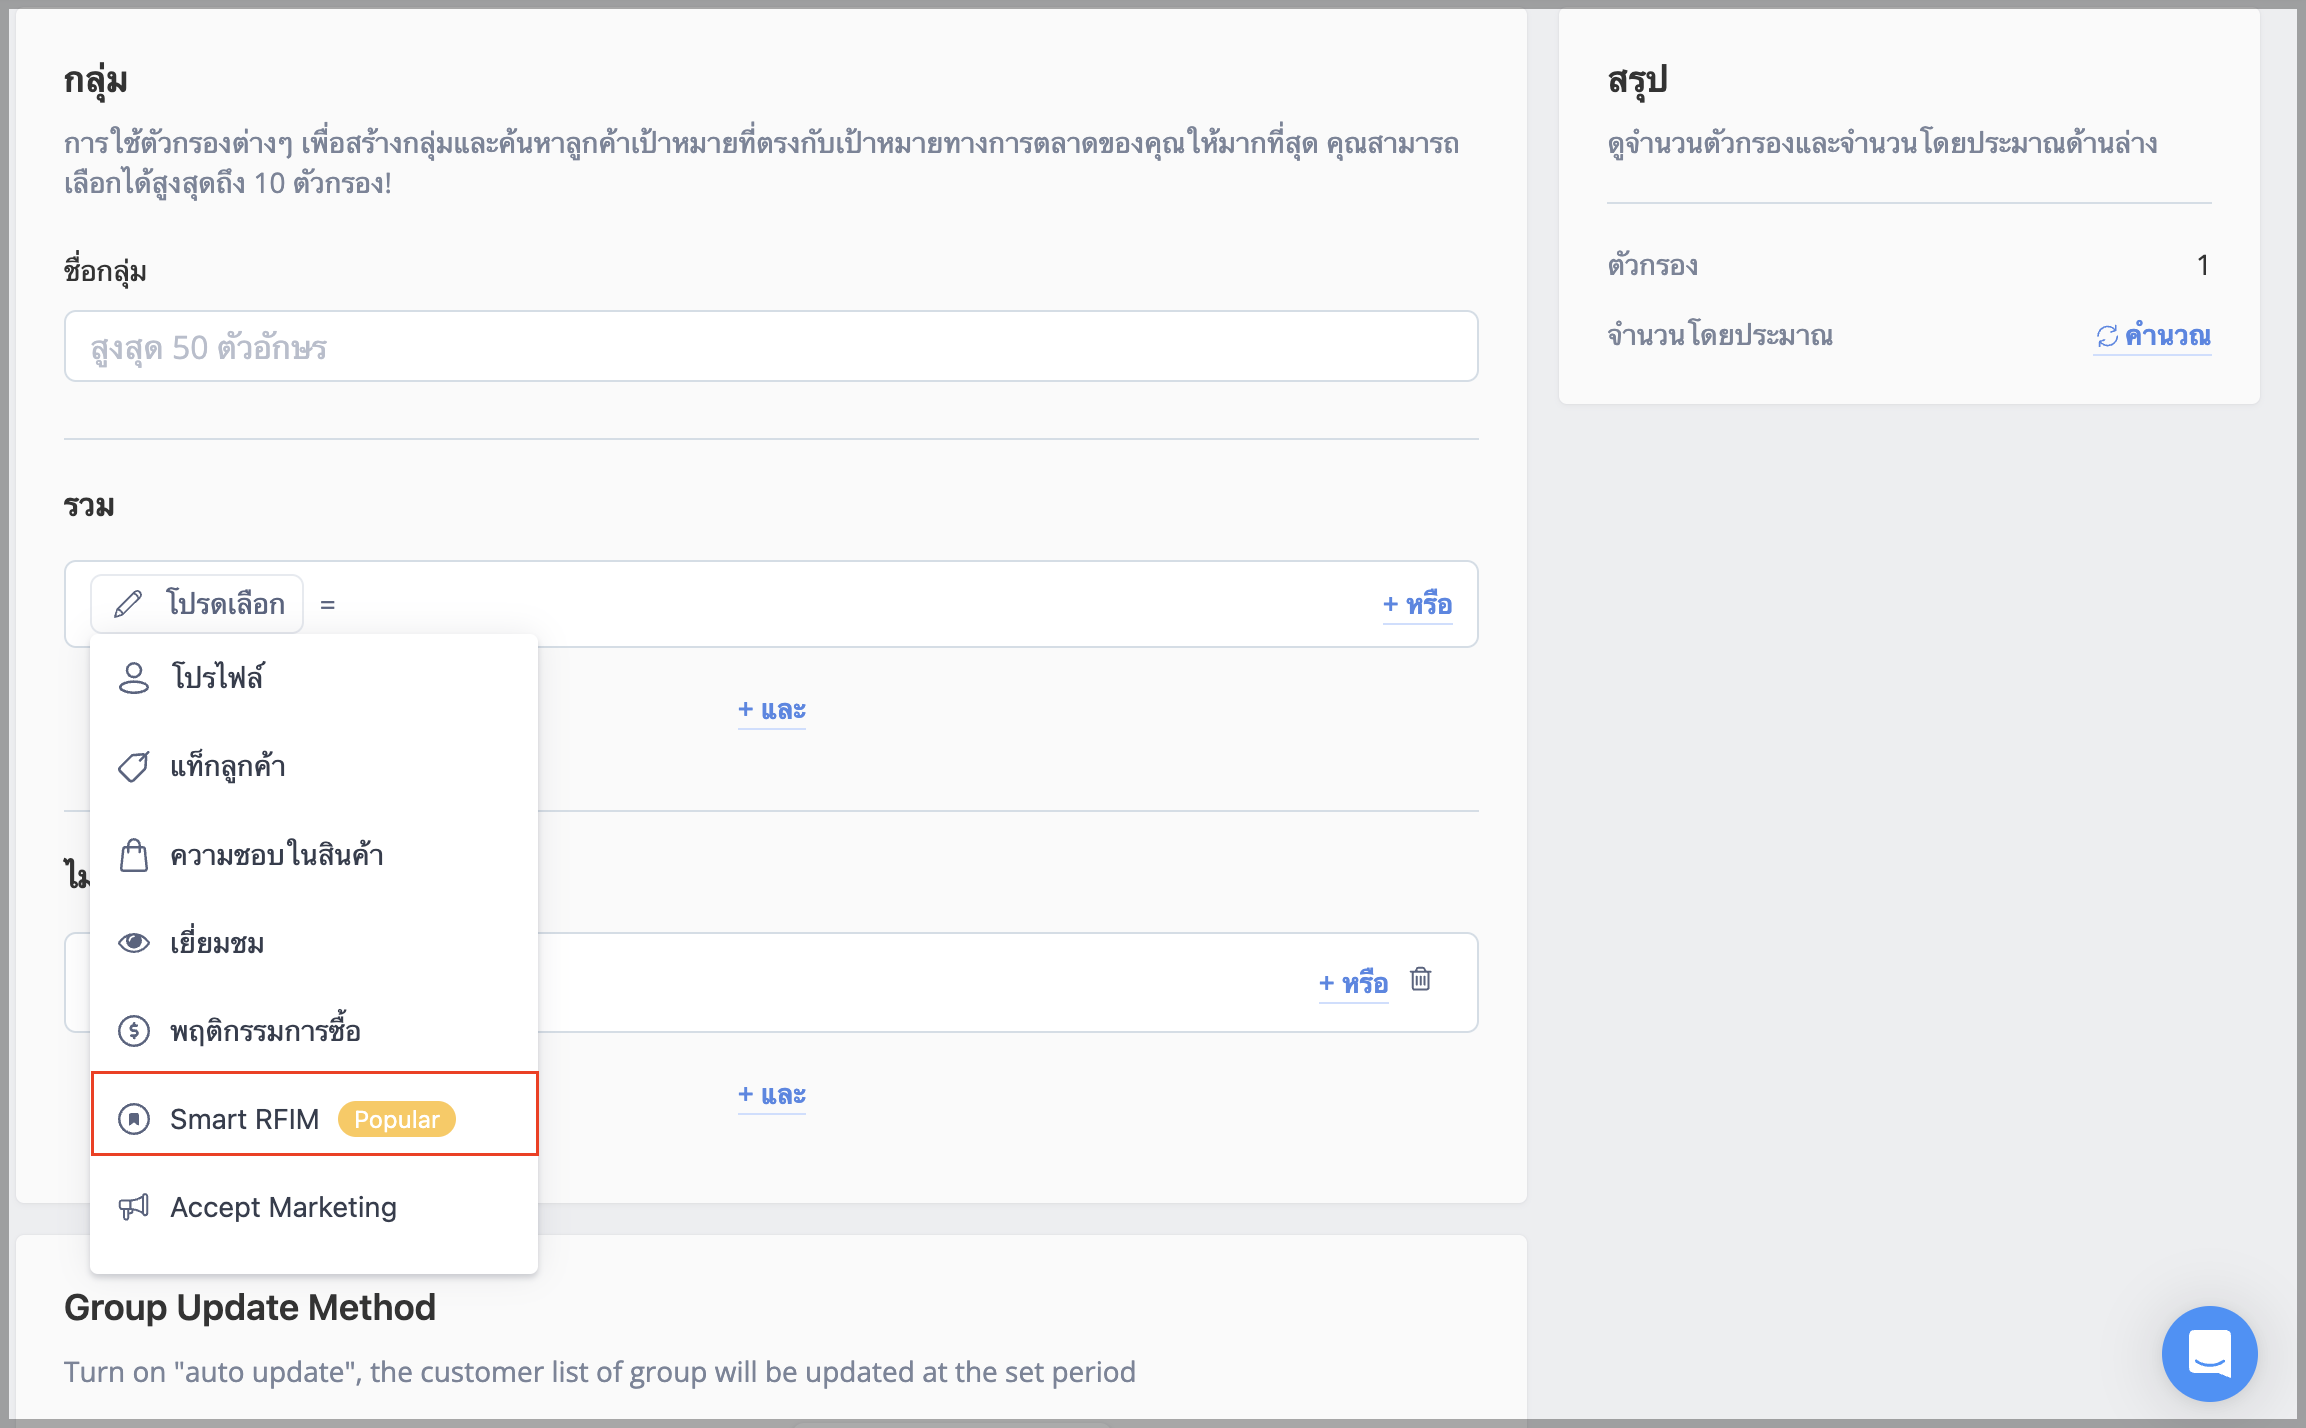Click the refresh icon beside คำนวณ
Image resolution: width=2306 pixels, height=1428 pixels.
pyautogui.click(x=2108, y=336)
